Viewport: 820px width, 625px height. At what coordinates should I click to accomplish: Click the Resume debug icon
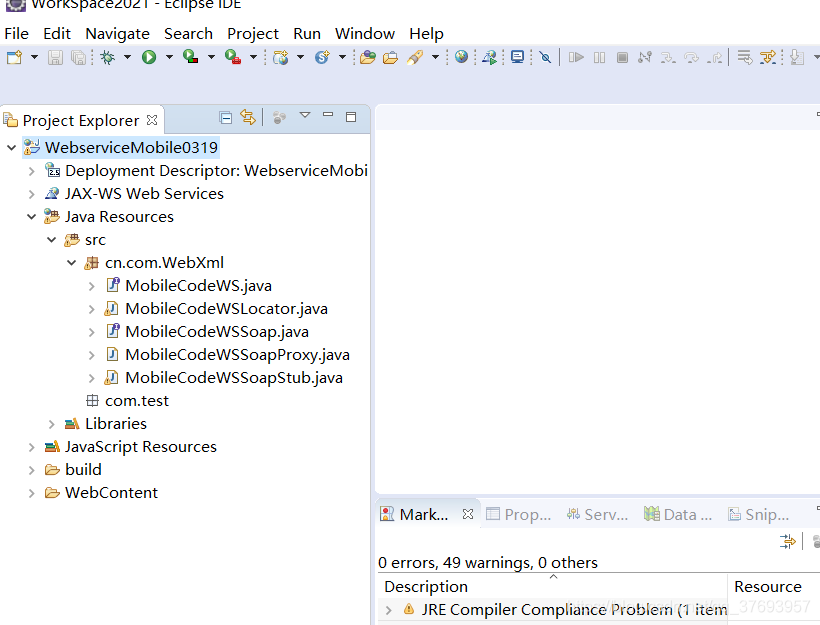pos(576,57)
